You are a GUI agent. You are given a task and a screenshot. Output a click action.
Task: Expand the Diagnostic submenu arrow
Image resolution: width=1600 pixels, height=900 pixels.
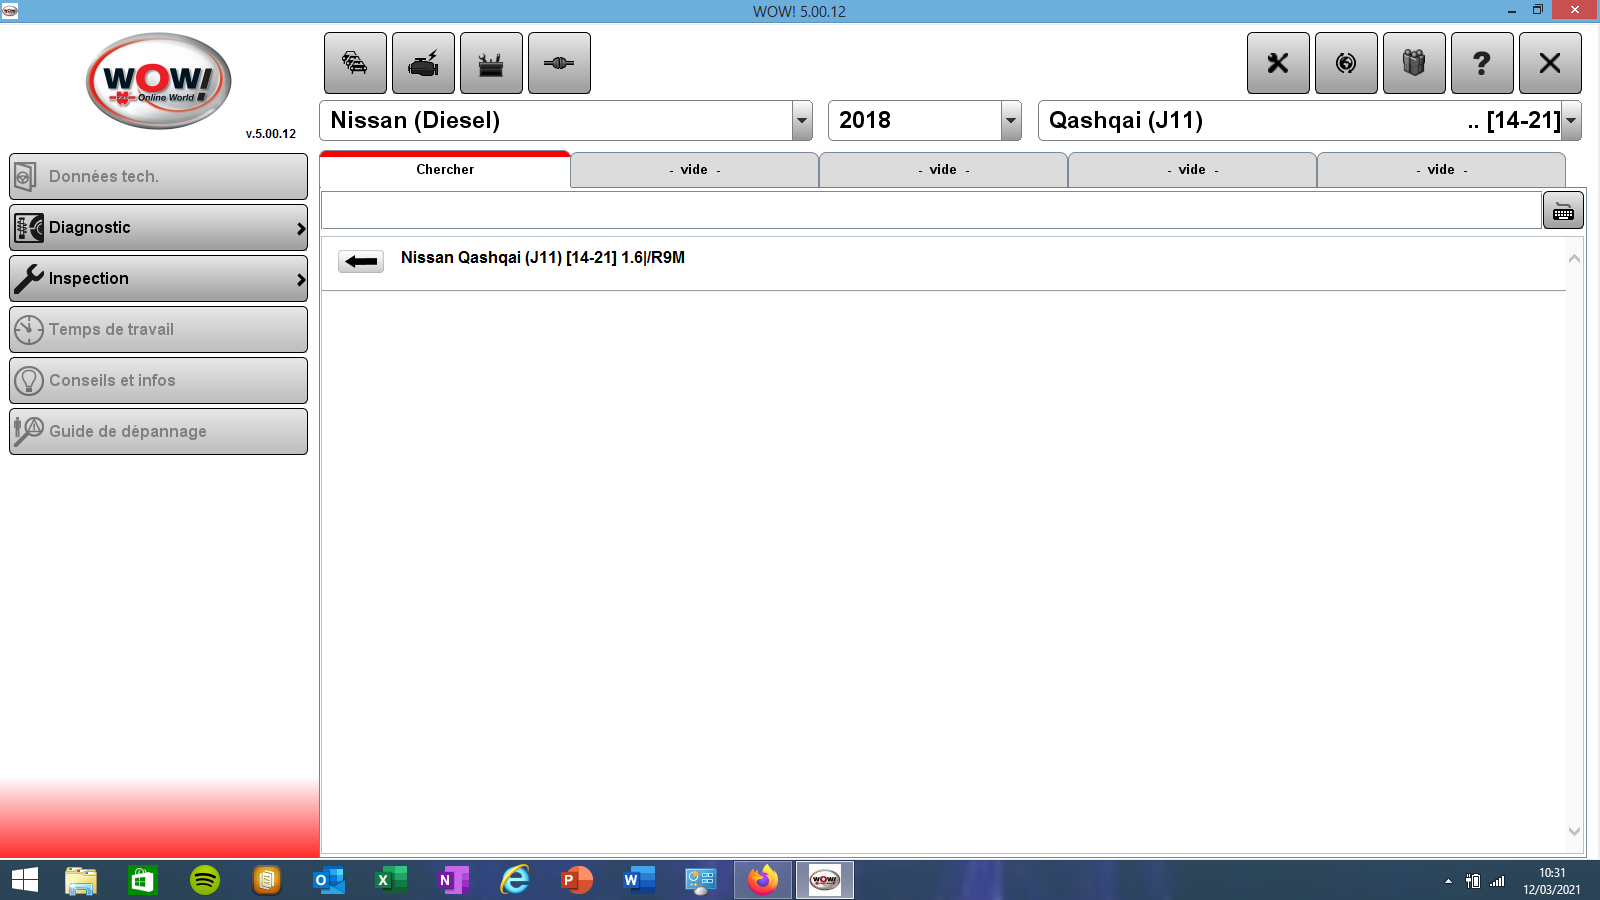coord(300,229)
